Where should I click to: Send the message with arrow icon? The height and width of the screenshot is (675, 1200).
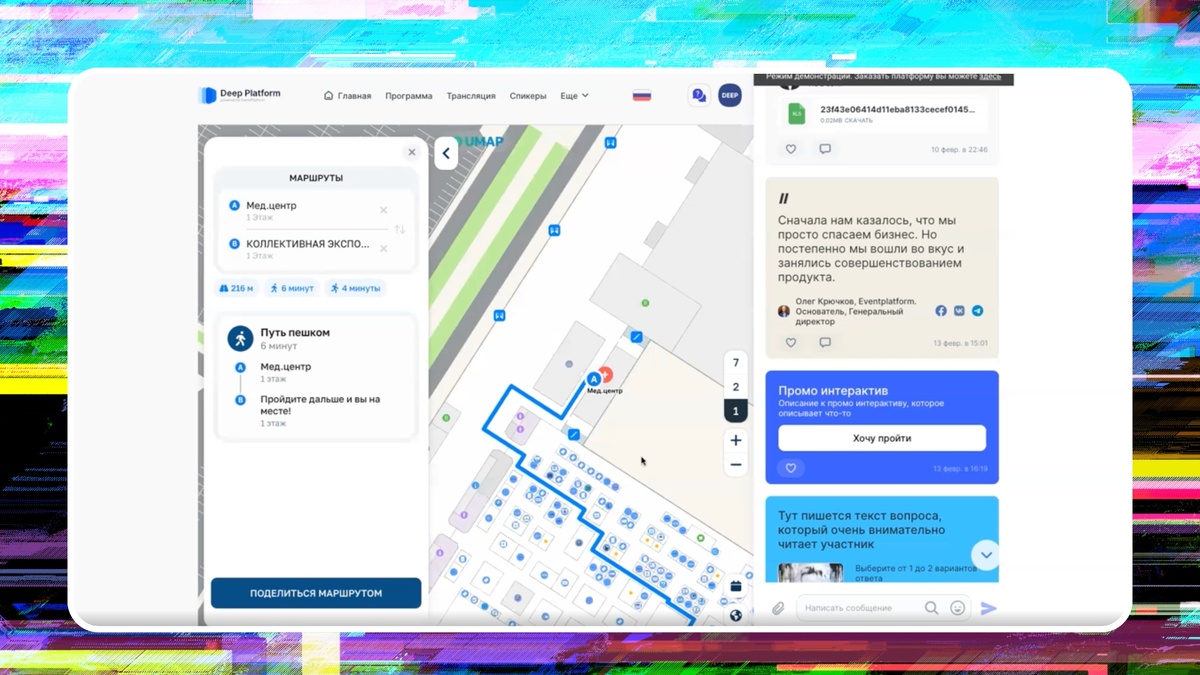988,608
